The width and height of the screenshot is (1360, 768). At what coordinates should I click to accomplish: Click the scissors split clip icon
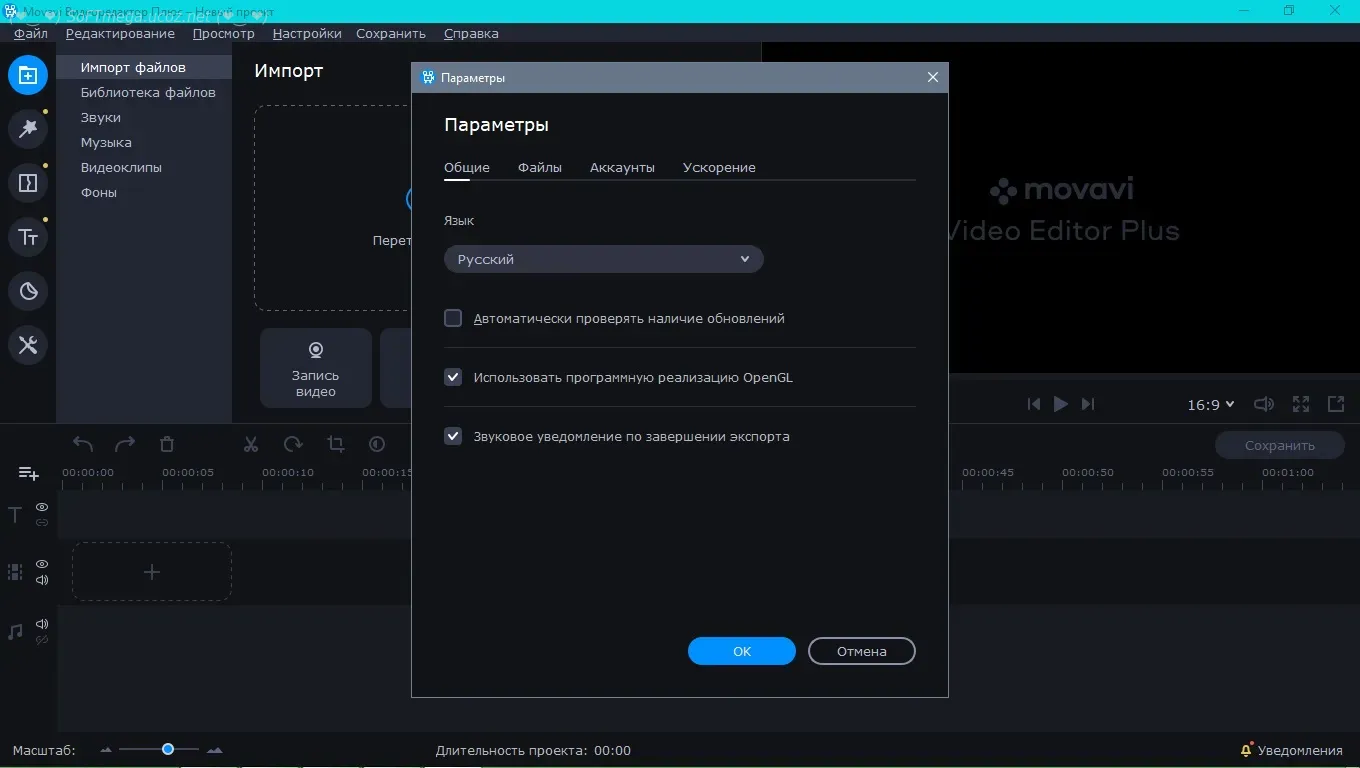click(x=251, y=445)
